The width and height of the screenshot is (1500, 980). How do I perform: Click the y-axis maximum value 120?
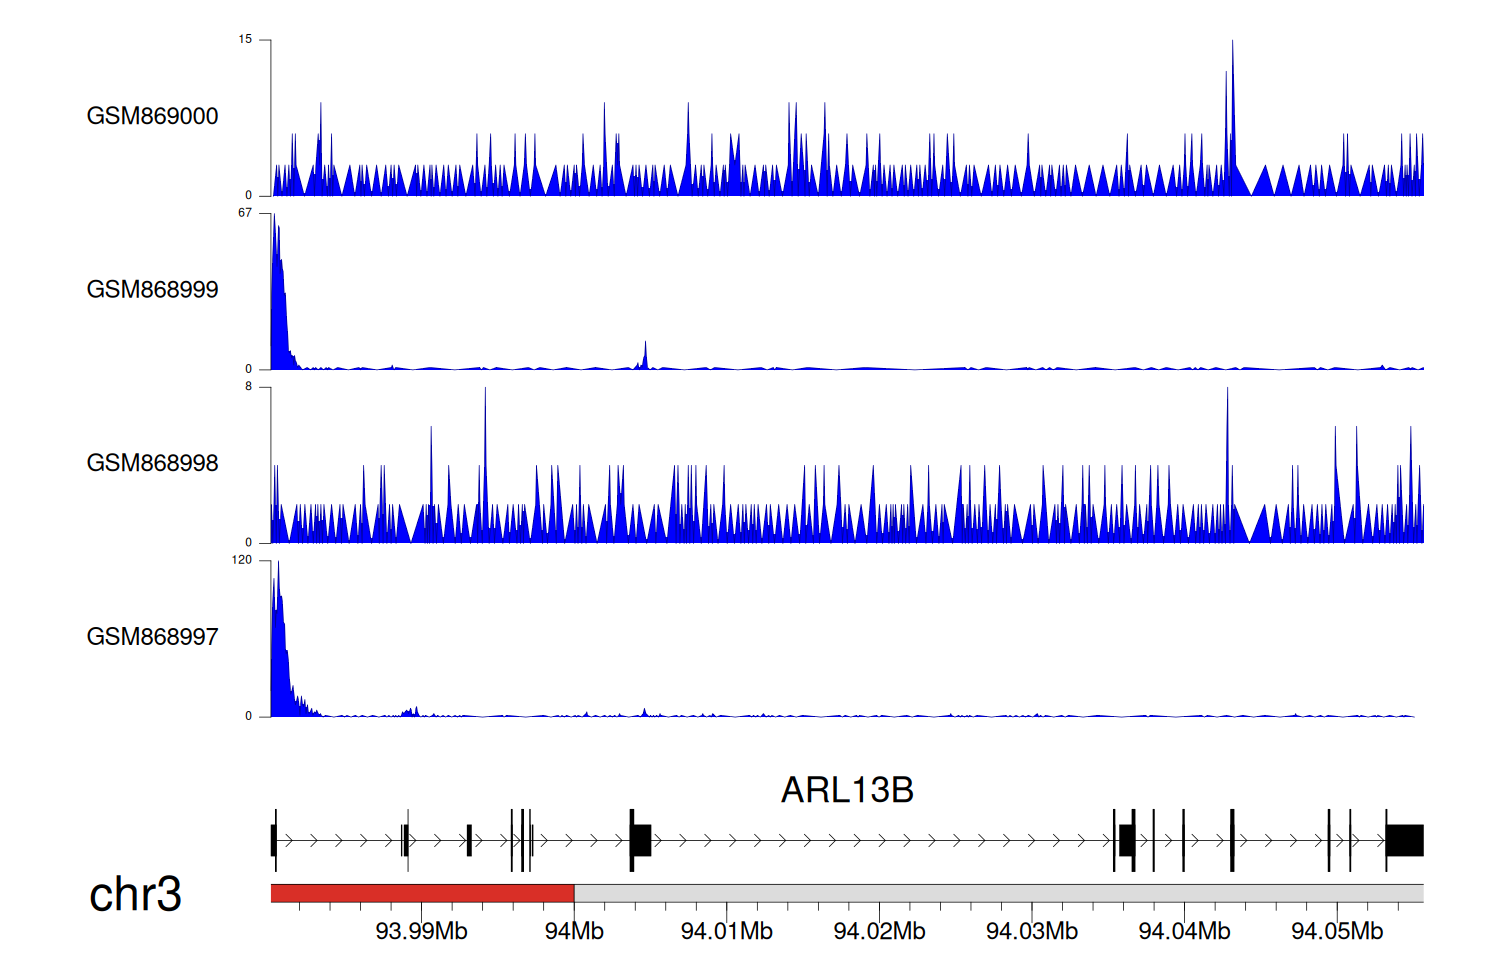click(x=242, y=560)
